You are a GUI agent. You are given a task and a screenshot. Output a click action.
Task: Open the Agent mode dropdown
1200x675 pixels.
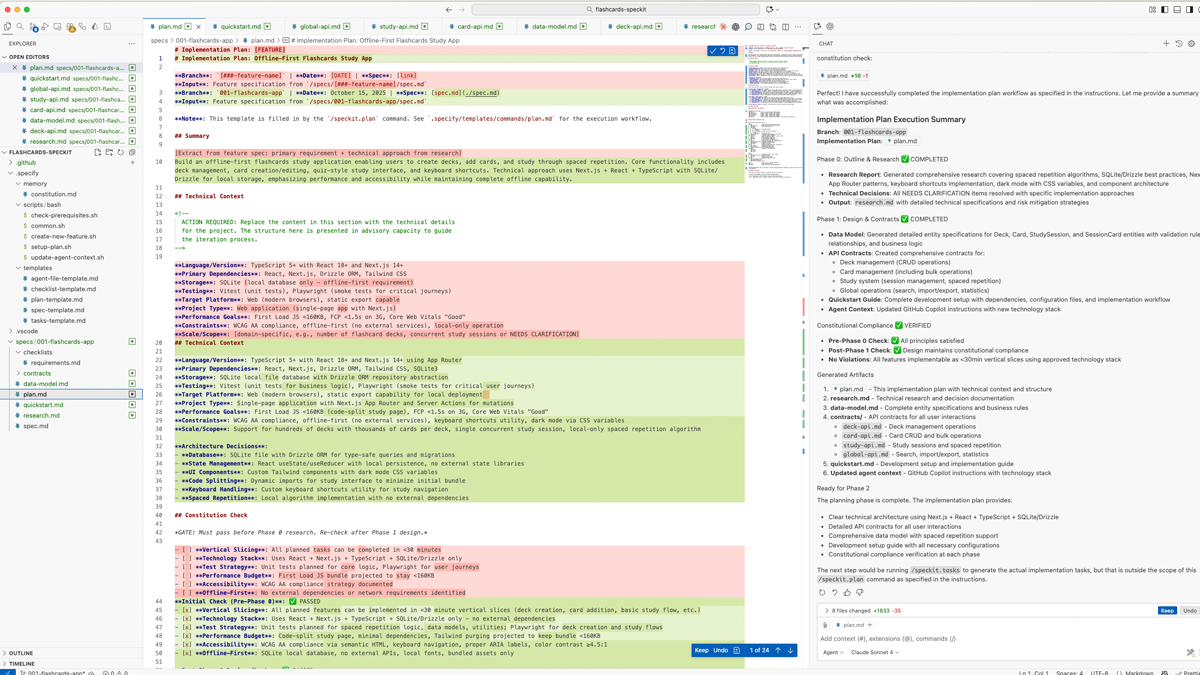coord(833,652)
